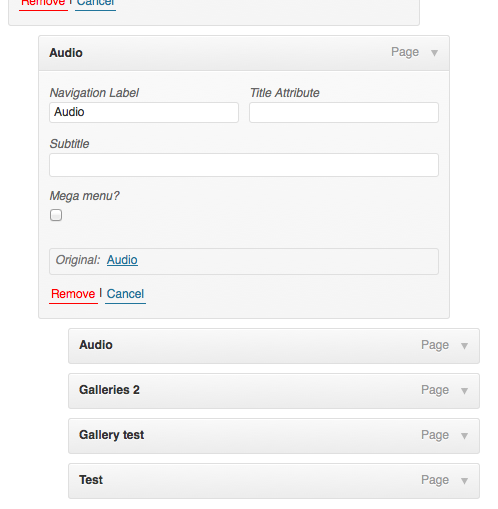Viewport: 498px width, 509px height.
Task: Select the Galleries 2 menu item
Action: click(x=274, y=391)
